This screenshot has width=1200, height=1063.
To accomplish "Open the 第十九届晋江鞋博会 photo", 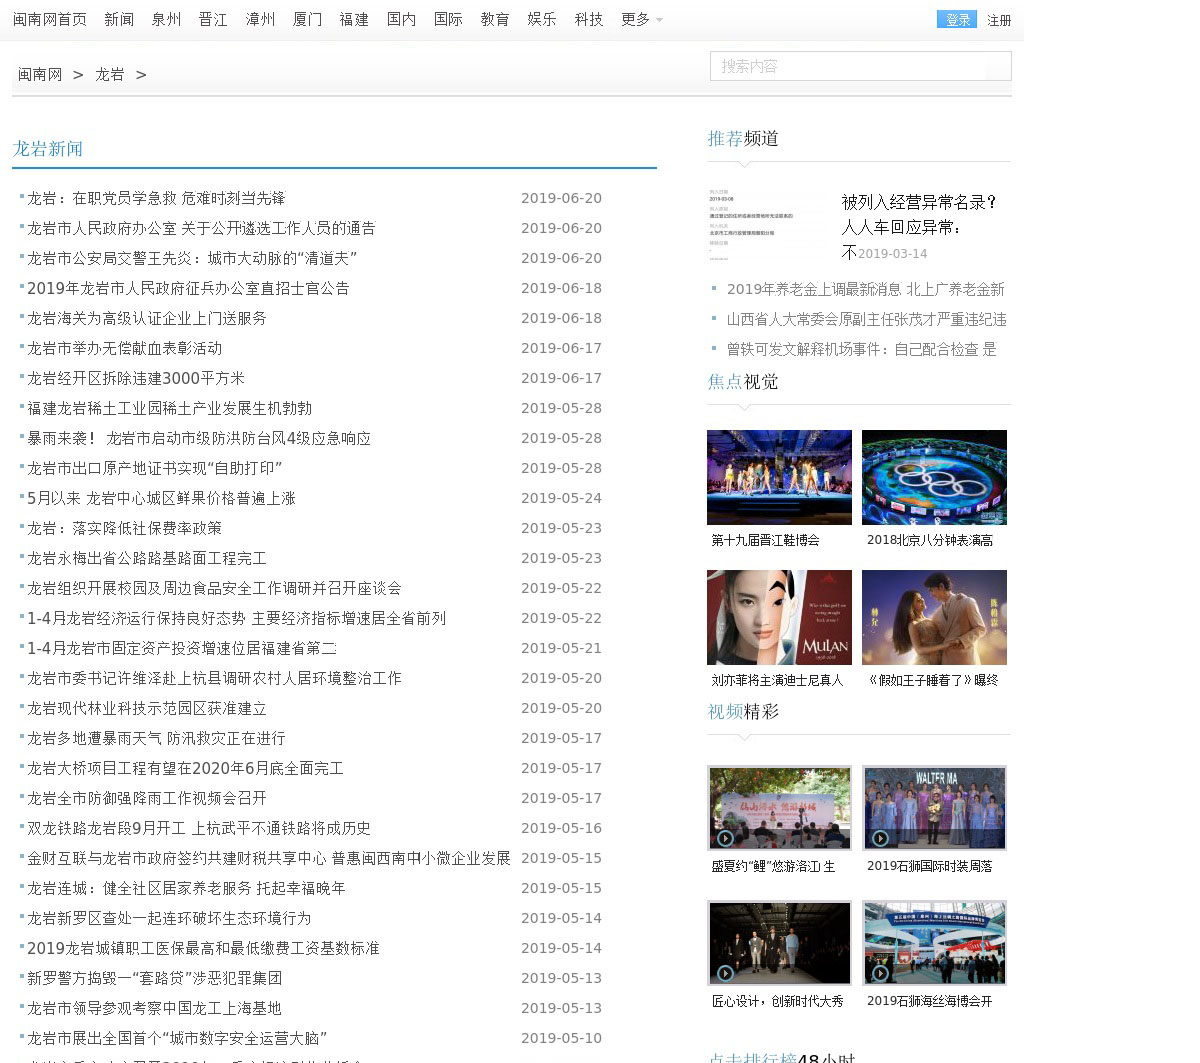I will [x=779, y=477].
